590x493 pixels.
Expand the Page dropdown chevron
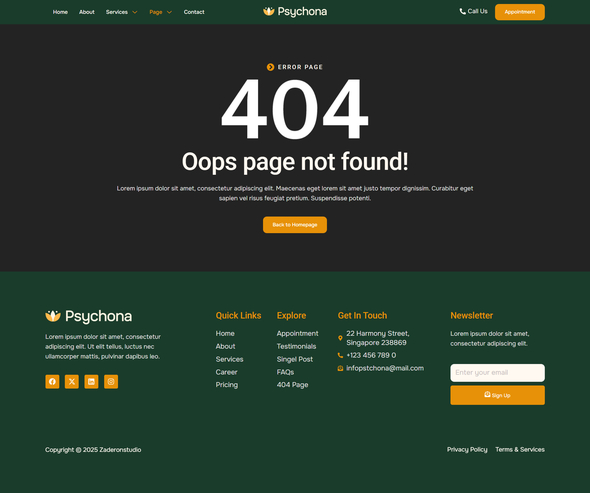[169, 12]
